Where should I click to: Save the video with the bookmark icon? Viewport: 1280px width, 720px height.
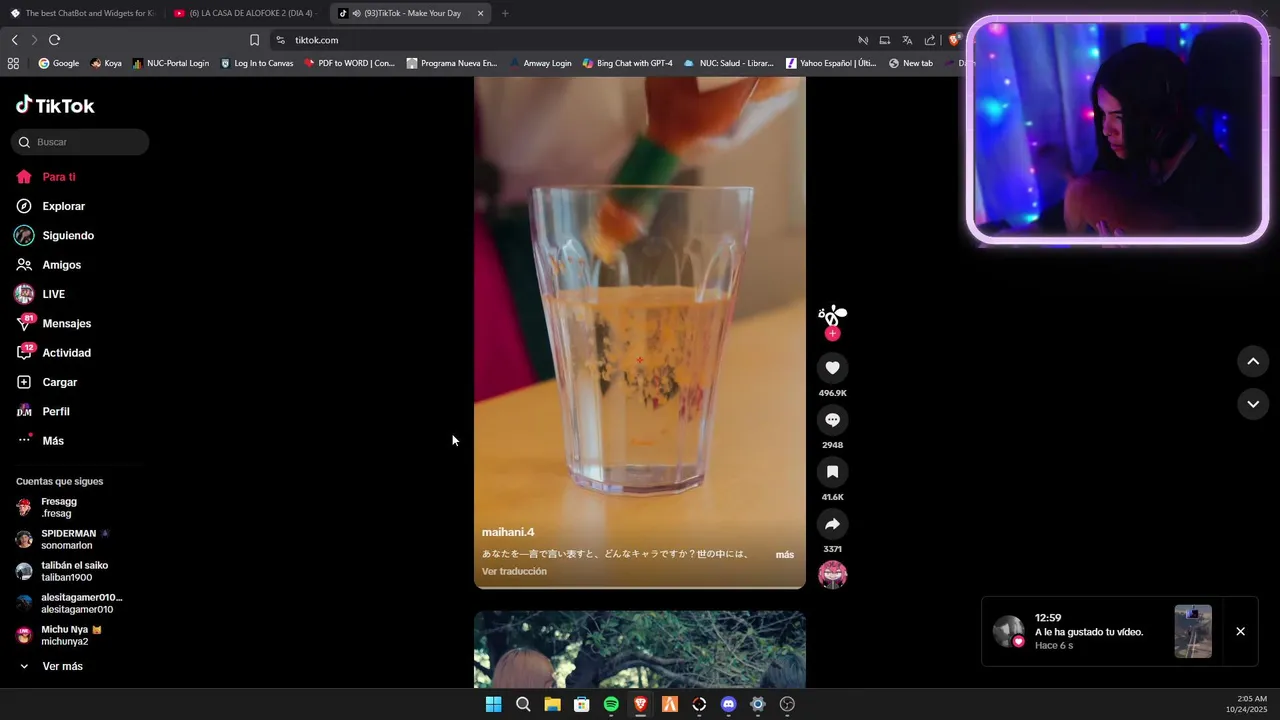832,472
